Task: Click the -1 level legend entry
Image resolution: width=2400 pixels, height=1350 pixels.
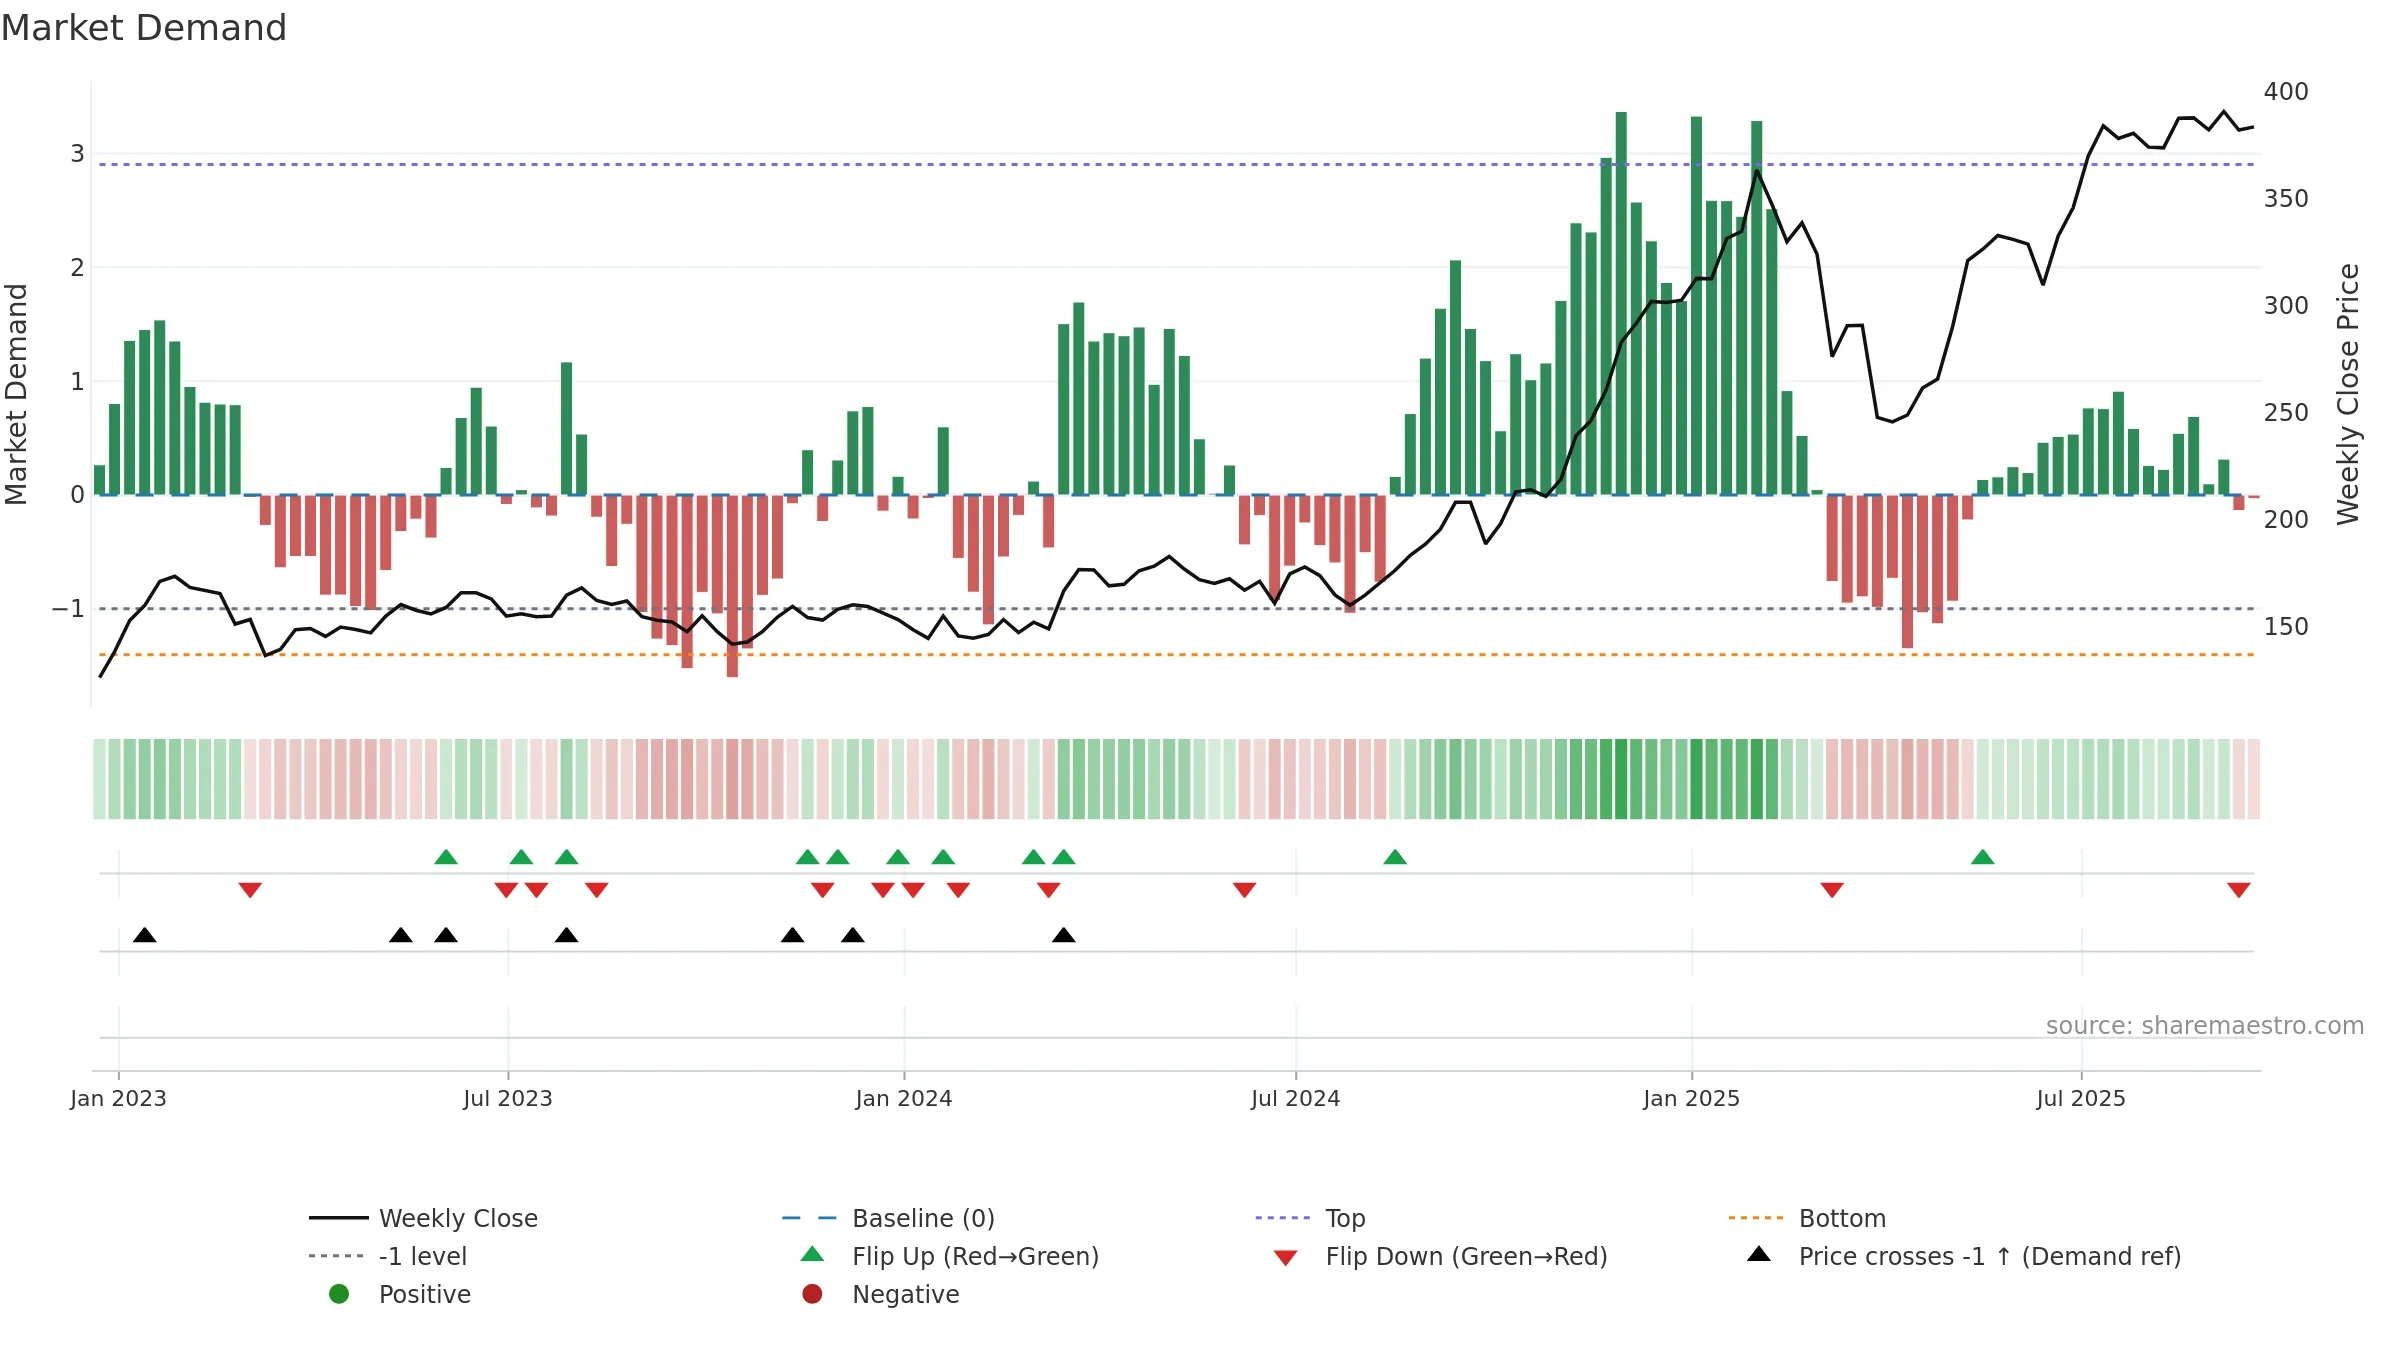Action: pos(388,1256)
